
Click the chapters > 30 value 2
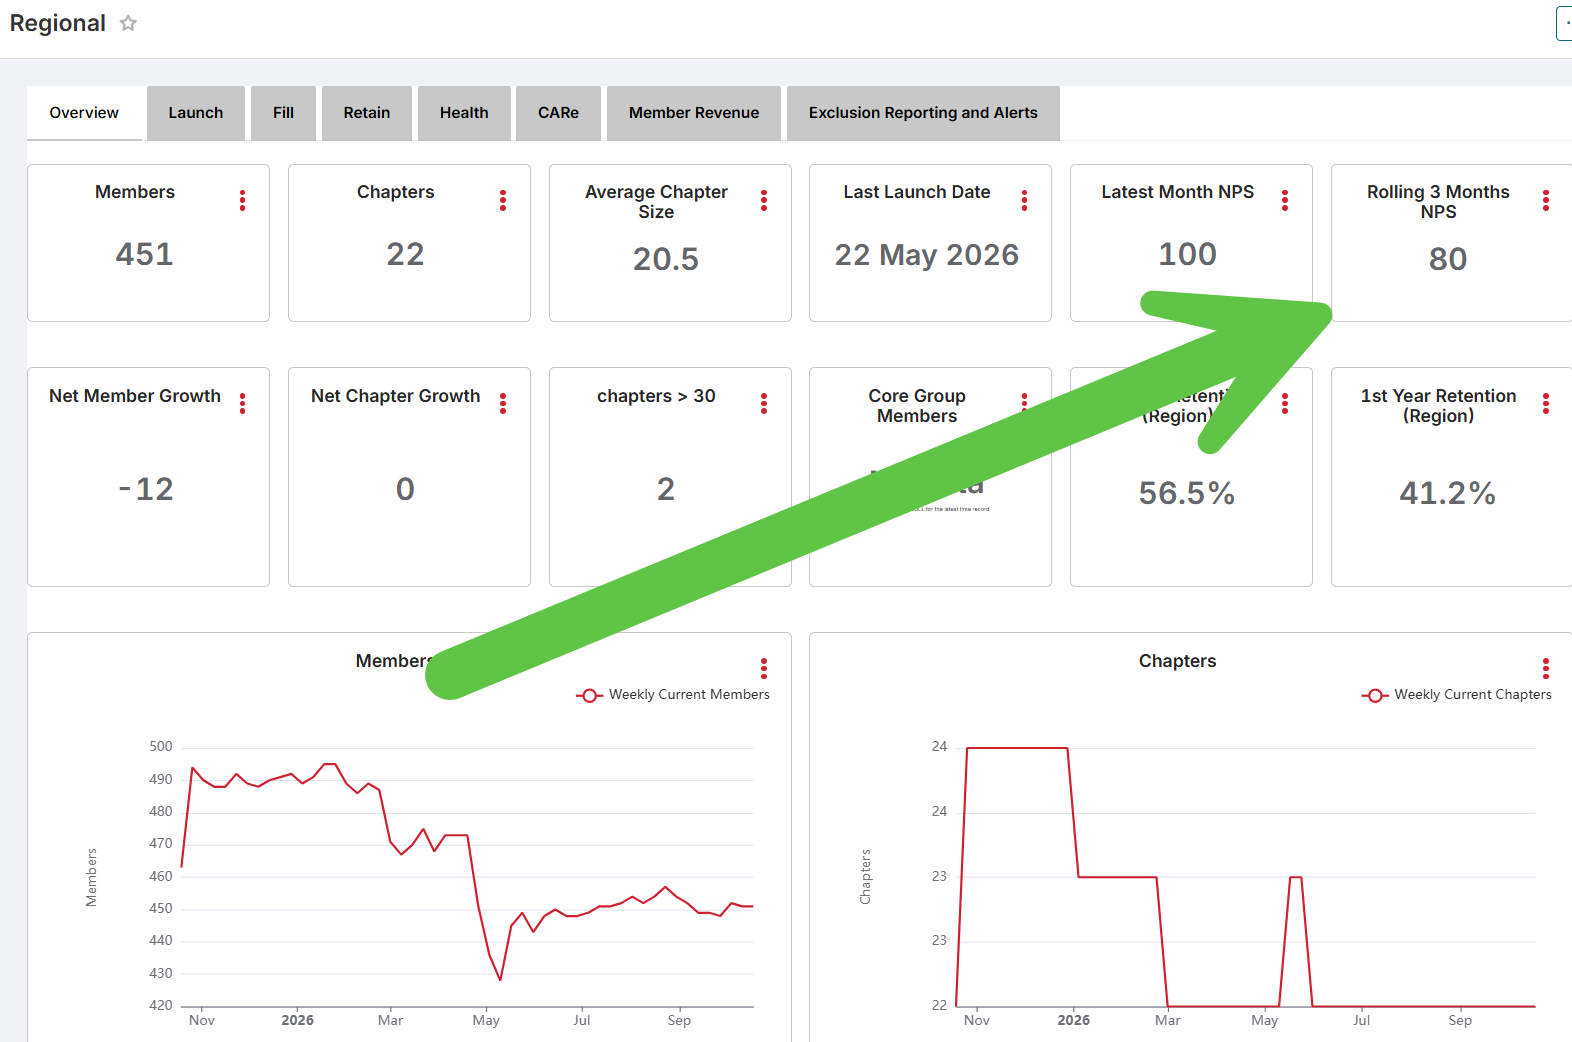666,489
